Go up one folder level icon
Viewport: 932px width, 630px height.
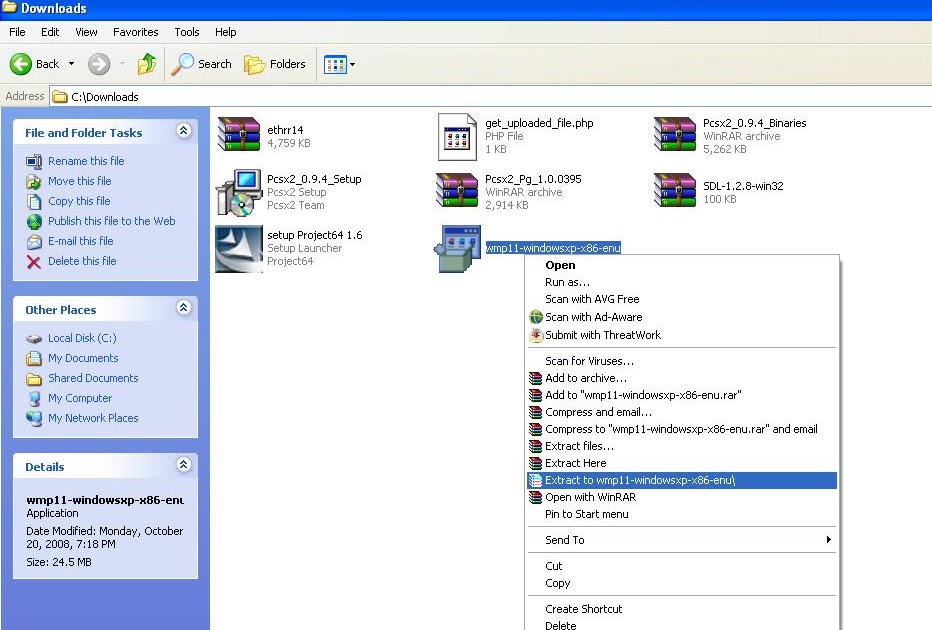[x=146, y=64]
